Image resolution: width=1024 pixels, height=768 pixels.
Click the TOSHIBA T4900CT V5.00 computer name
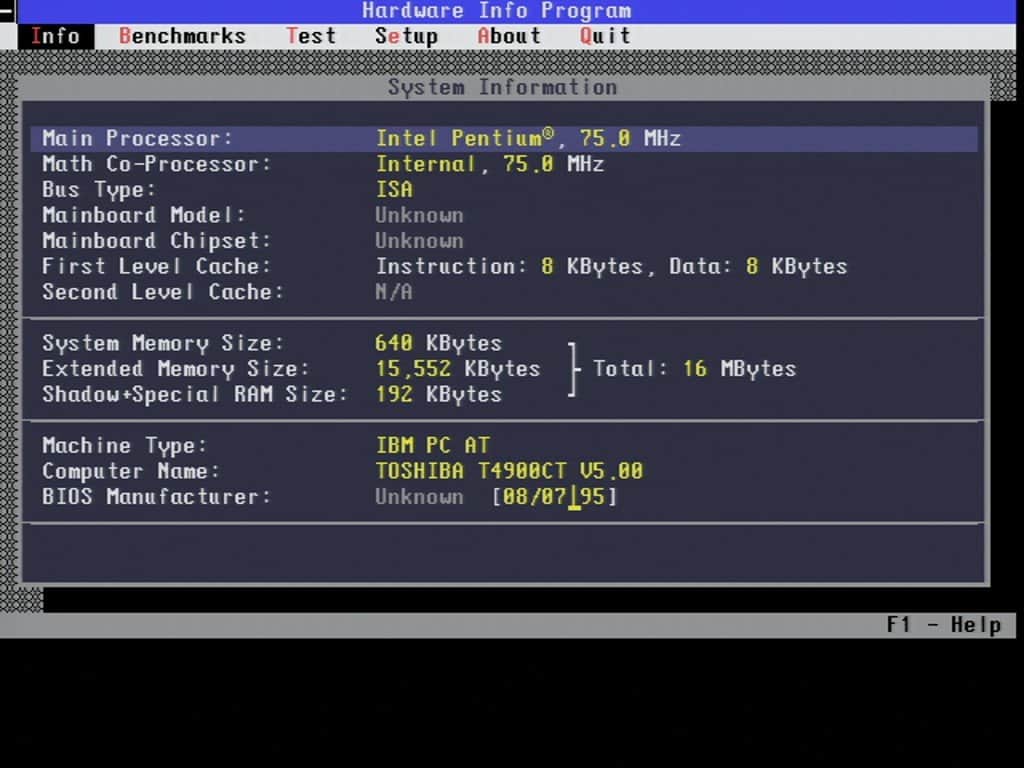(x=509, y=471)
